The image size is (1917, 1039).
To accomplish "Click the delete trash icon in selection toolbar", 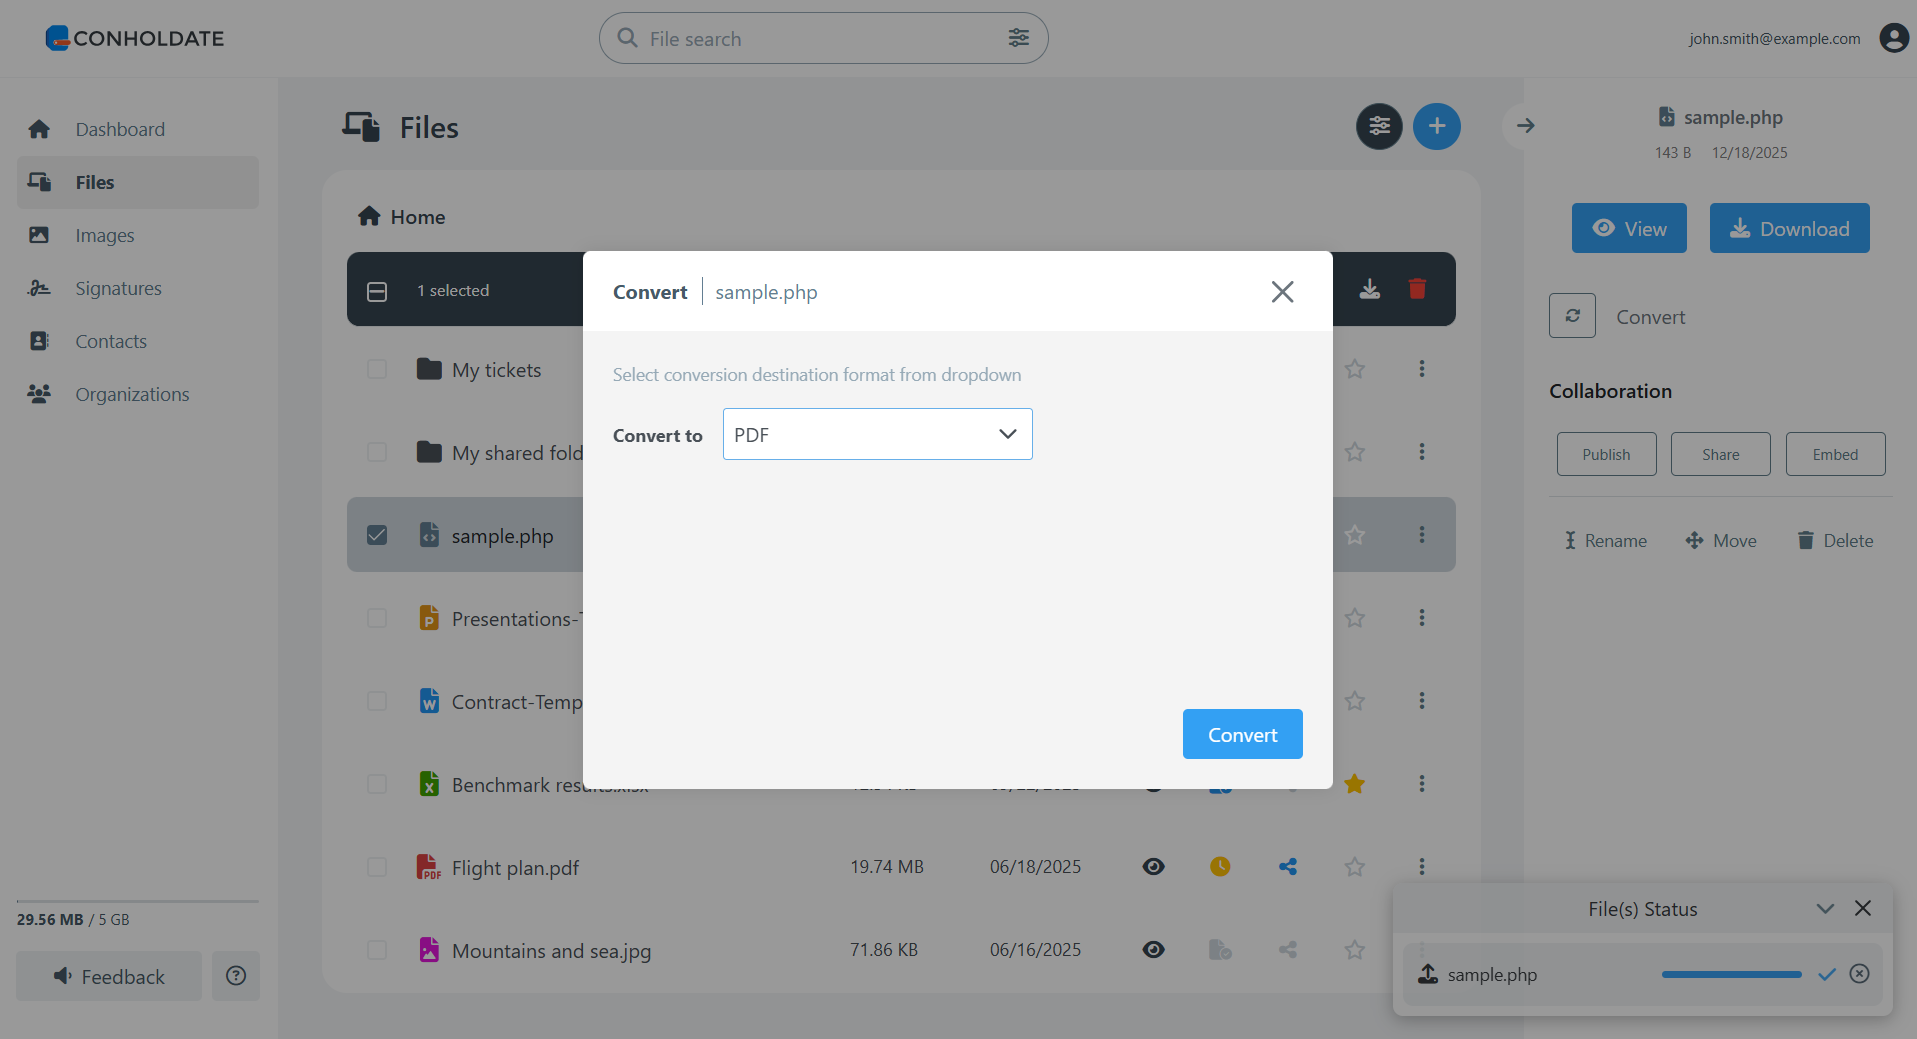I will pos(1417,289).
